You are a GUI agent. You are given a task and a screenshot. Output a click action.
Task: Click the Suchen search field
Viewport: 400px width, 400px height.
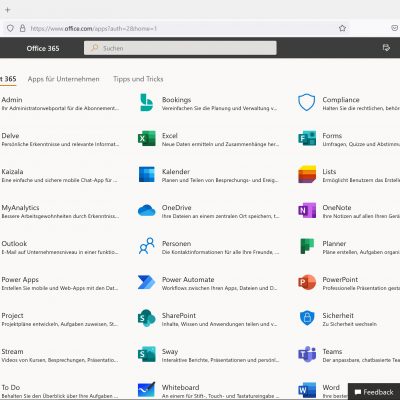click(x=180, y=48)
